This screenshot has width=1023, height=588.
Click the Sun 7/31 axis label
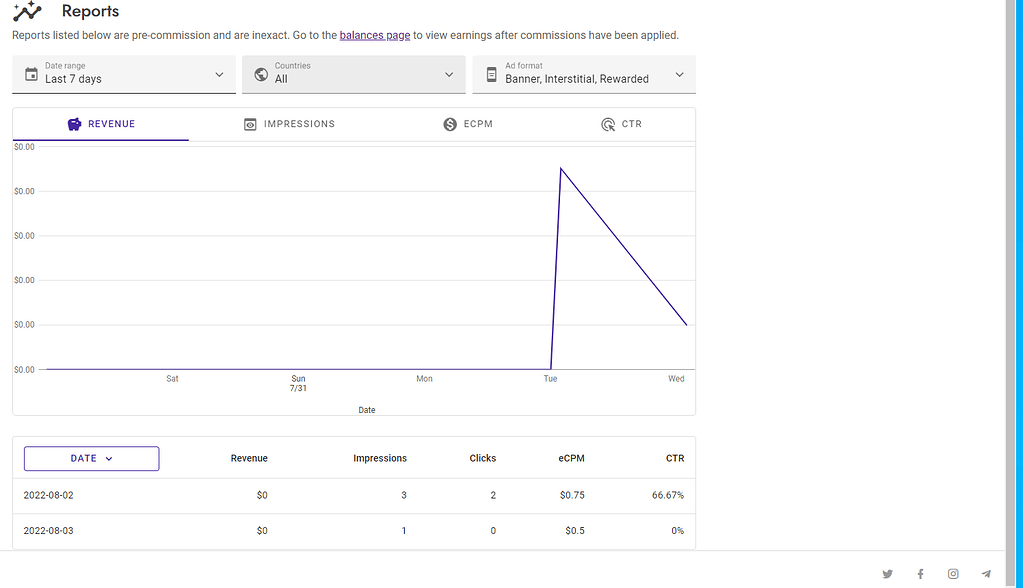tap(298, 383)
